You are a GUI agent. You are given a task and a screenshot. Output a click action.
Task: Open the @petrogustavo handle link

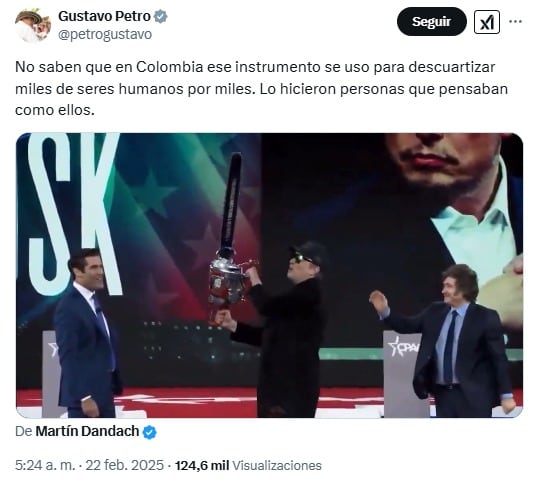point(105,35)
